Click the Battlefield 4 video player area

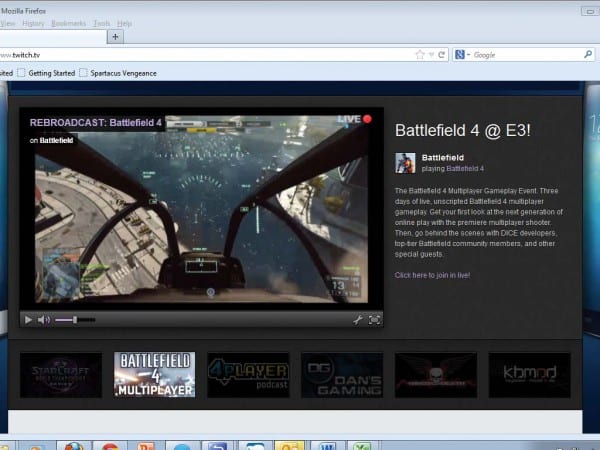201,209
